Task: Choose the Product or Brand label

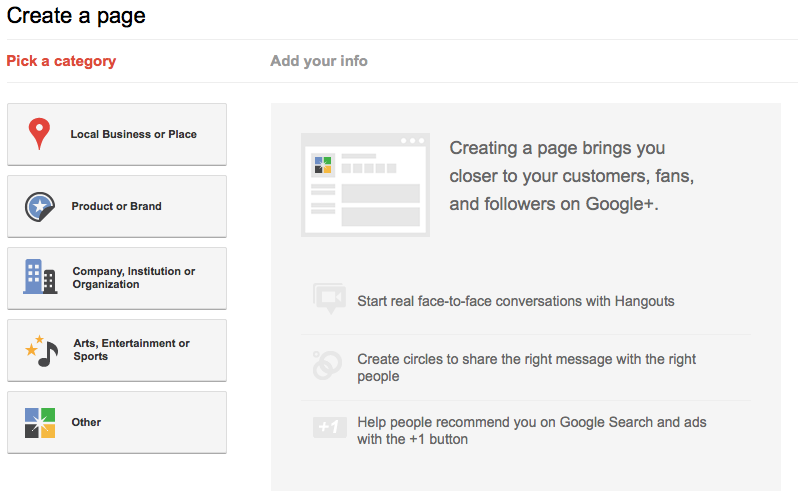Action: [116, 206]
